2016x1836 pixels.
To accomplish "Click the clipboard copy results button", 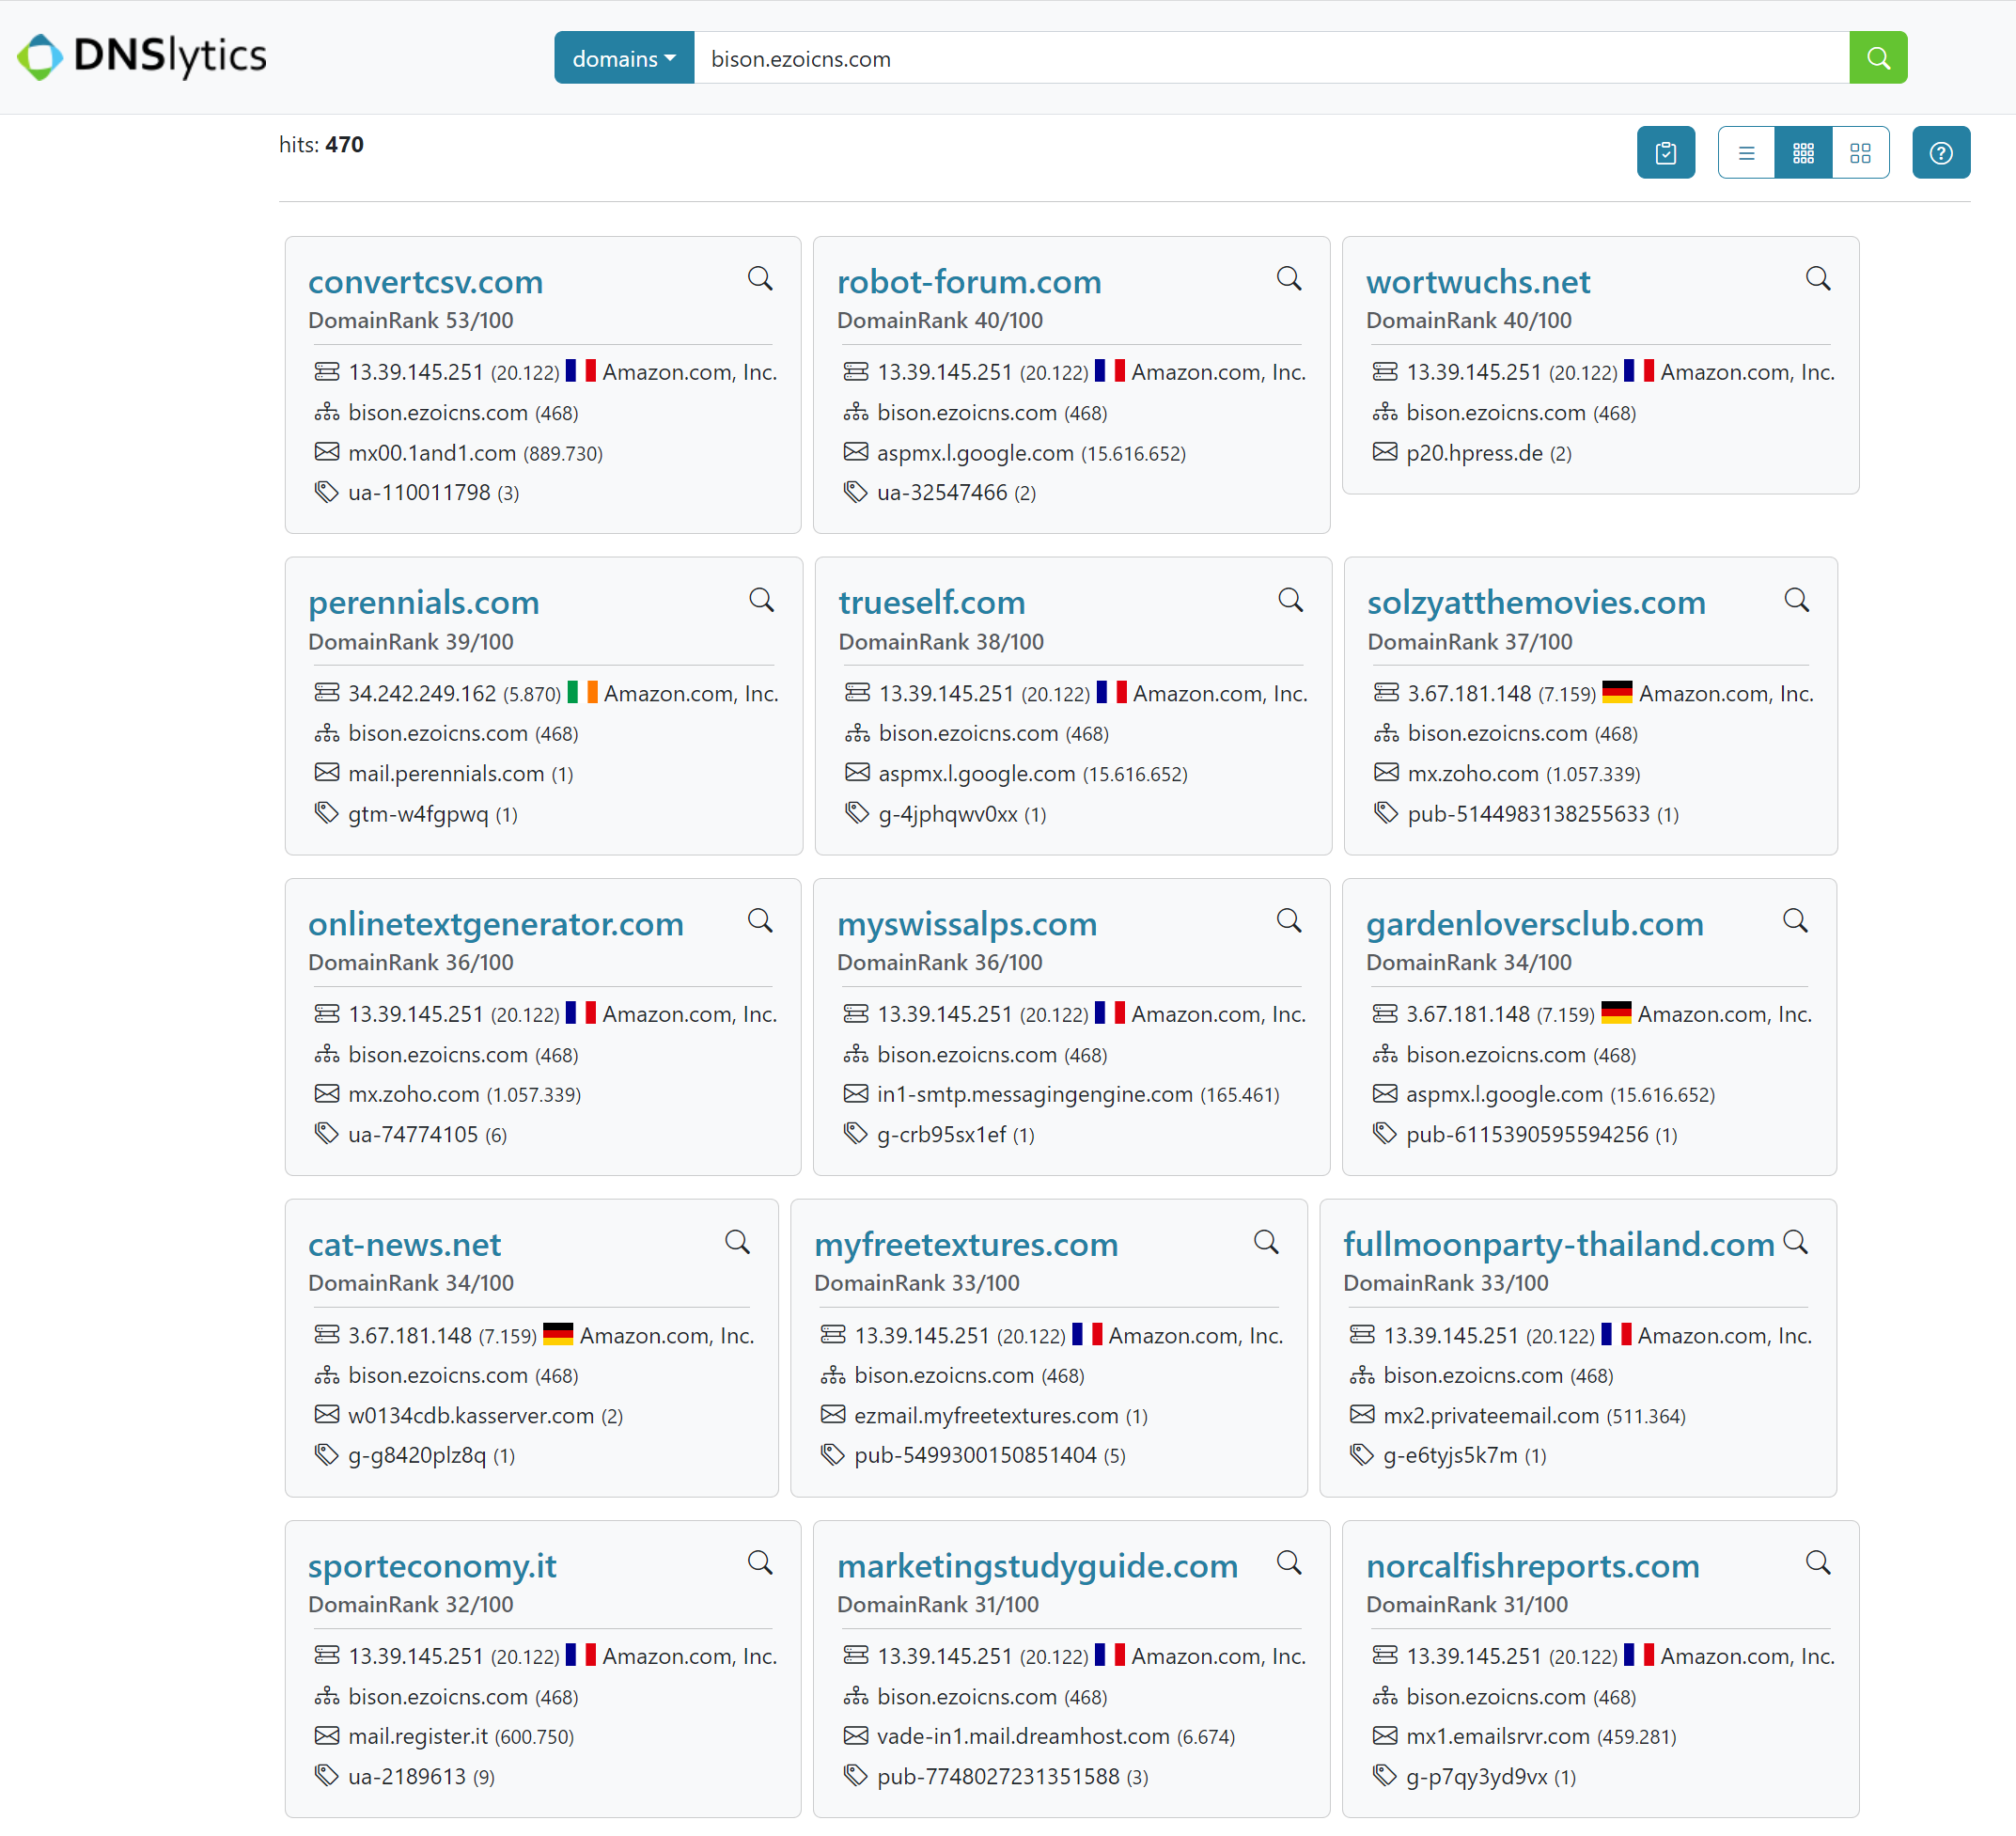I will click(x=1666, y=153).
